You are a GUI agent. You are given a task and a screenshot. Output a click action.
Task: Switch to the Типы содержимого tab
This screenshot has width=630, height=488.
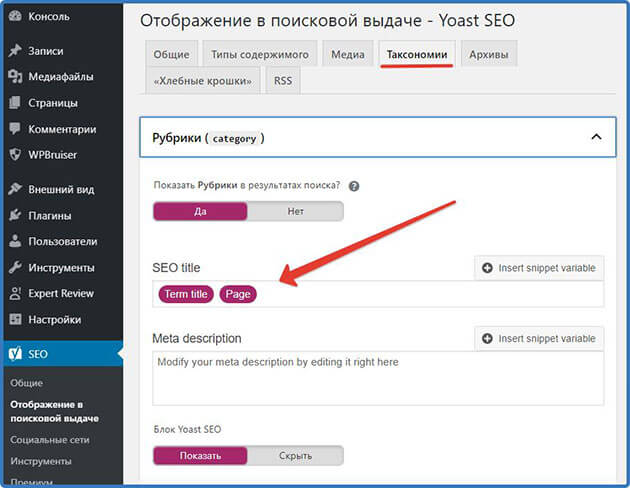(x=260, y=54)
